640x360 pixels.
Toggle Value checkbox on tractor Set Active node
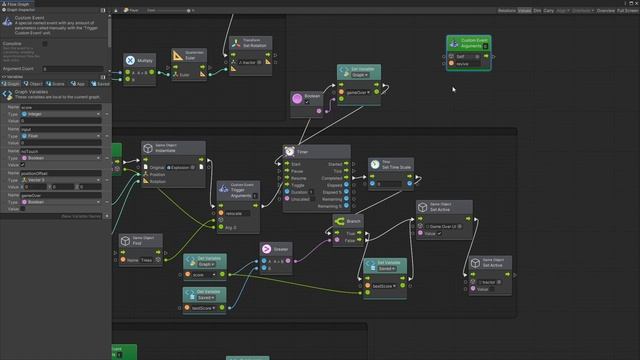coord(492,289)
